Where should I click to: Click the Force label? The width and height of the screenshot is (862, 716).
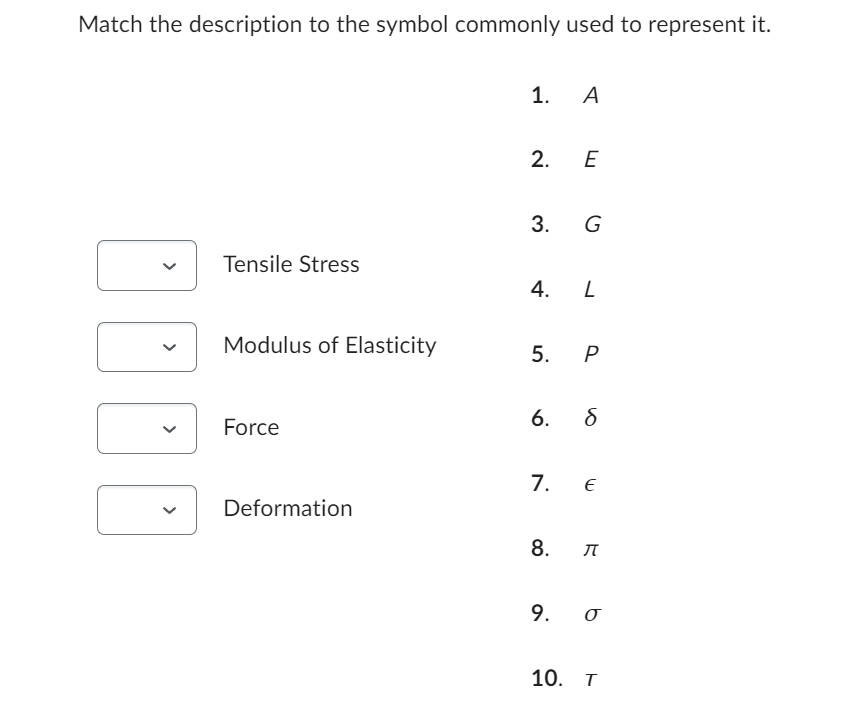pyautogui.click(x=251, y=427)
